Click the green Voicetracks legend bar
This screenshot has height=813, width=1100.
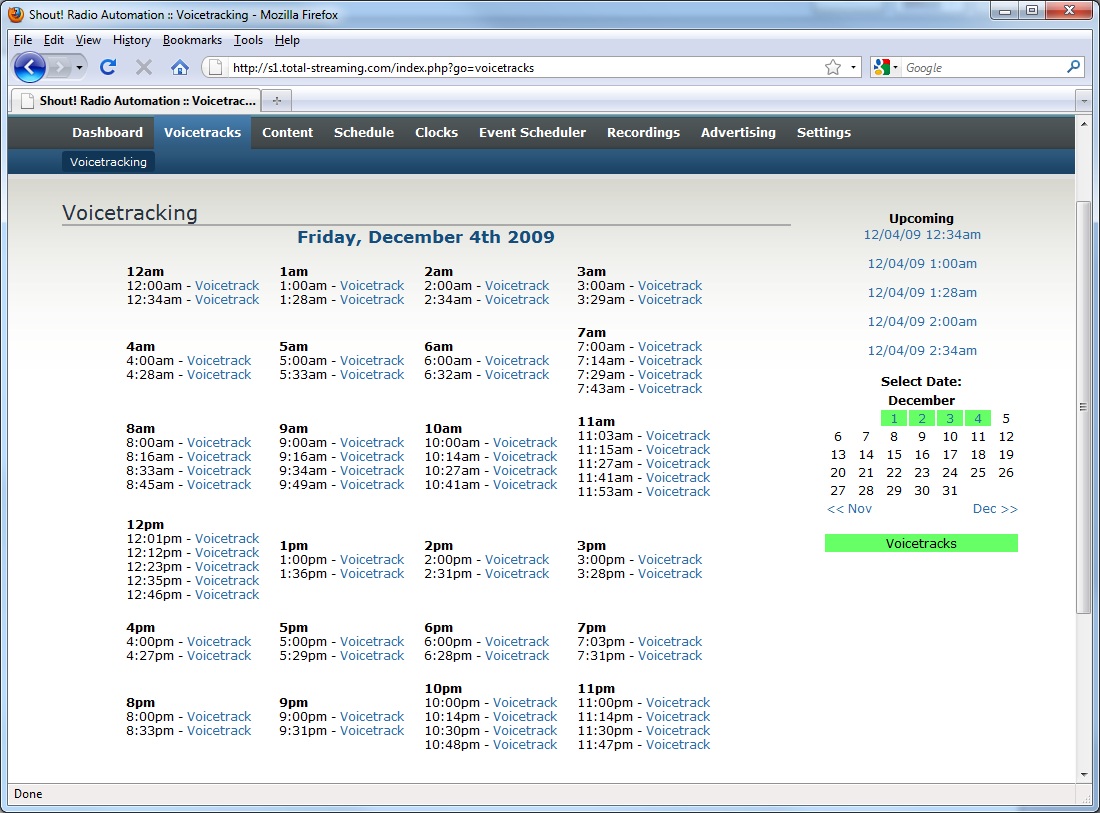point(921,544)
